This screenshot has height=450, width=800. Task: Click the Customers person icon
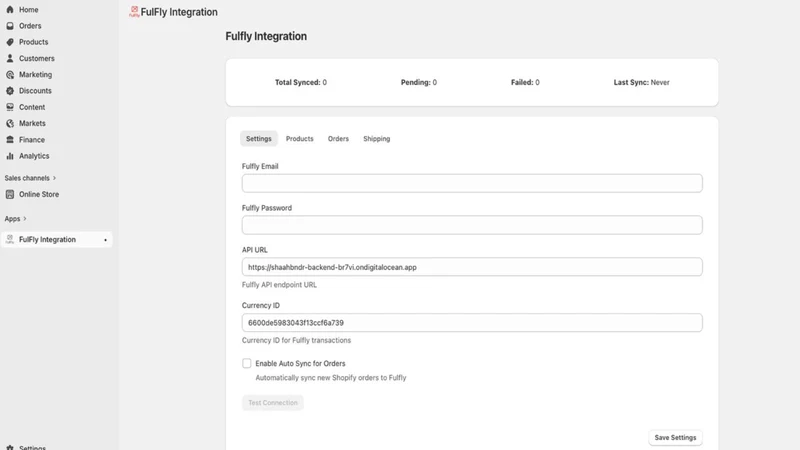point(10,59)
